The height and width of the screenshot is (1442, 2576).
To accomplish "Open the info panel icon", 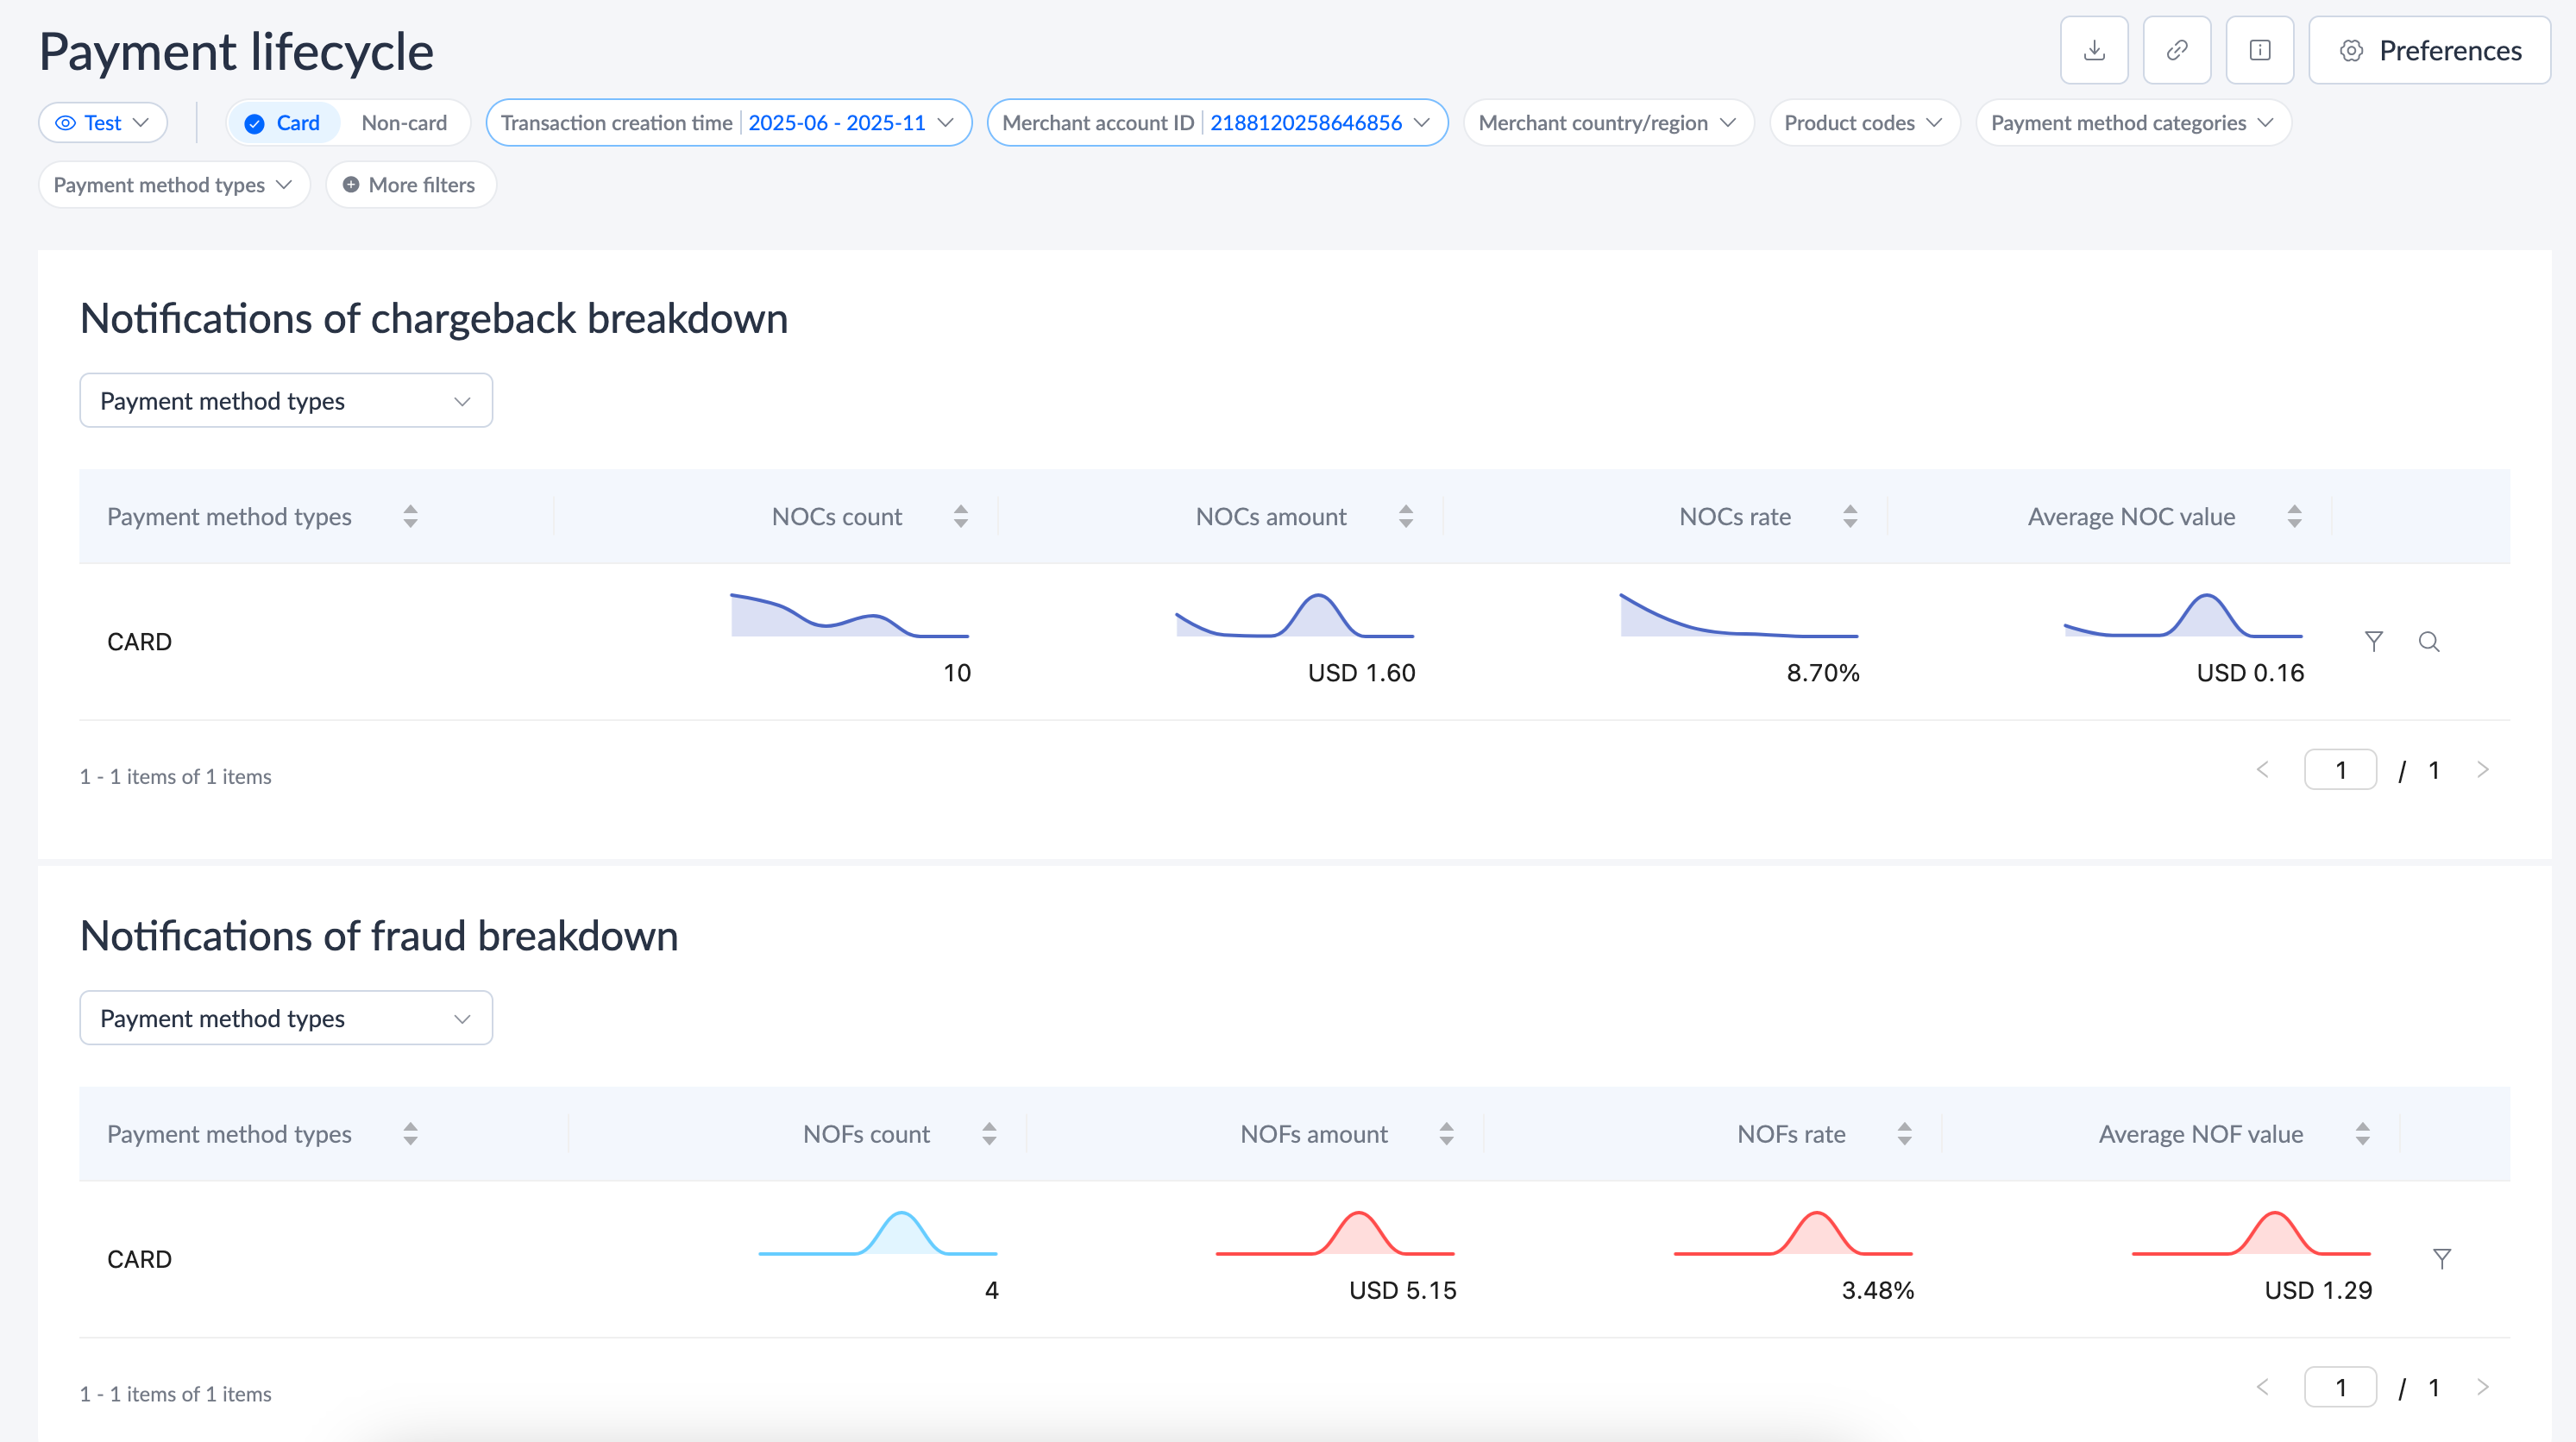I will tap(2260, 50).
